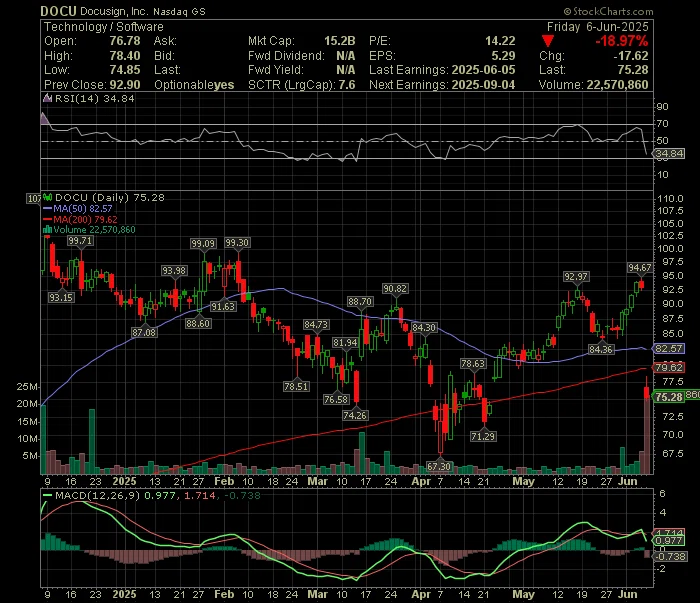Image resolution: width=700 pixels, height=603 pixels.
Task: Click the 67.30 April low annotation
Action: 439,466
